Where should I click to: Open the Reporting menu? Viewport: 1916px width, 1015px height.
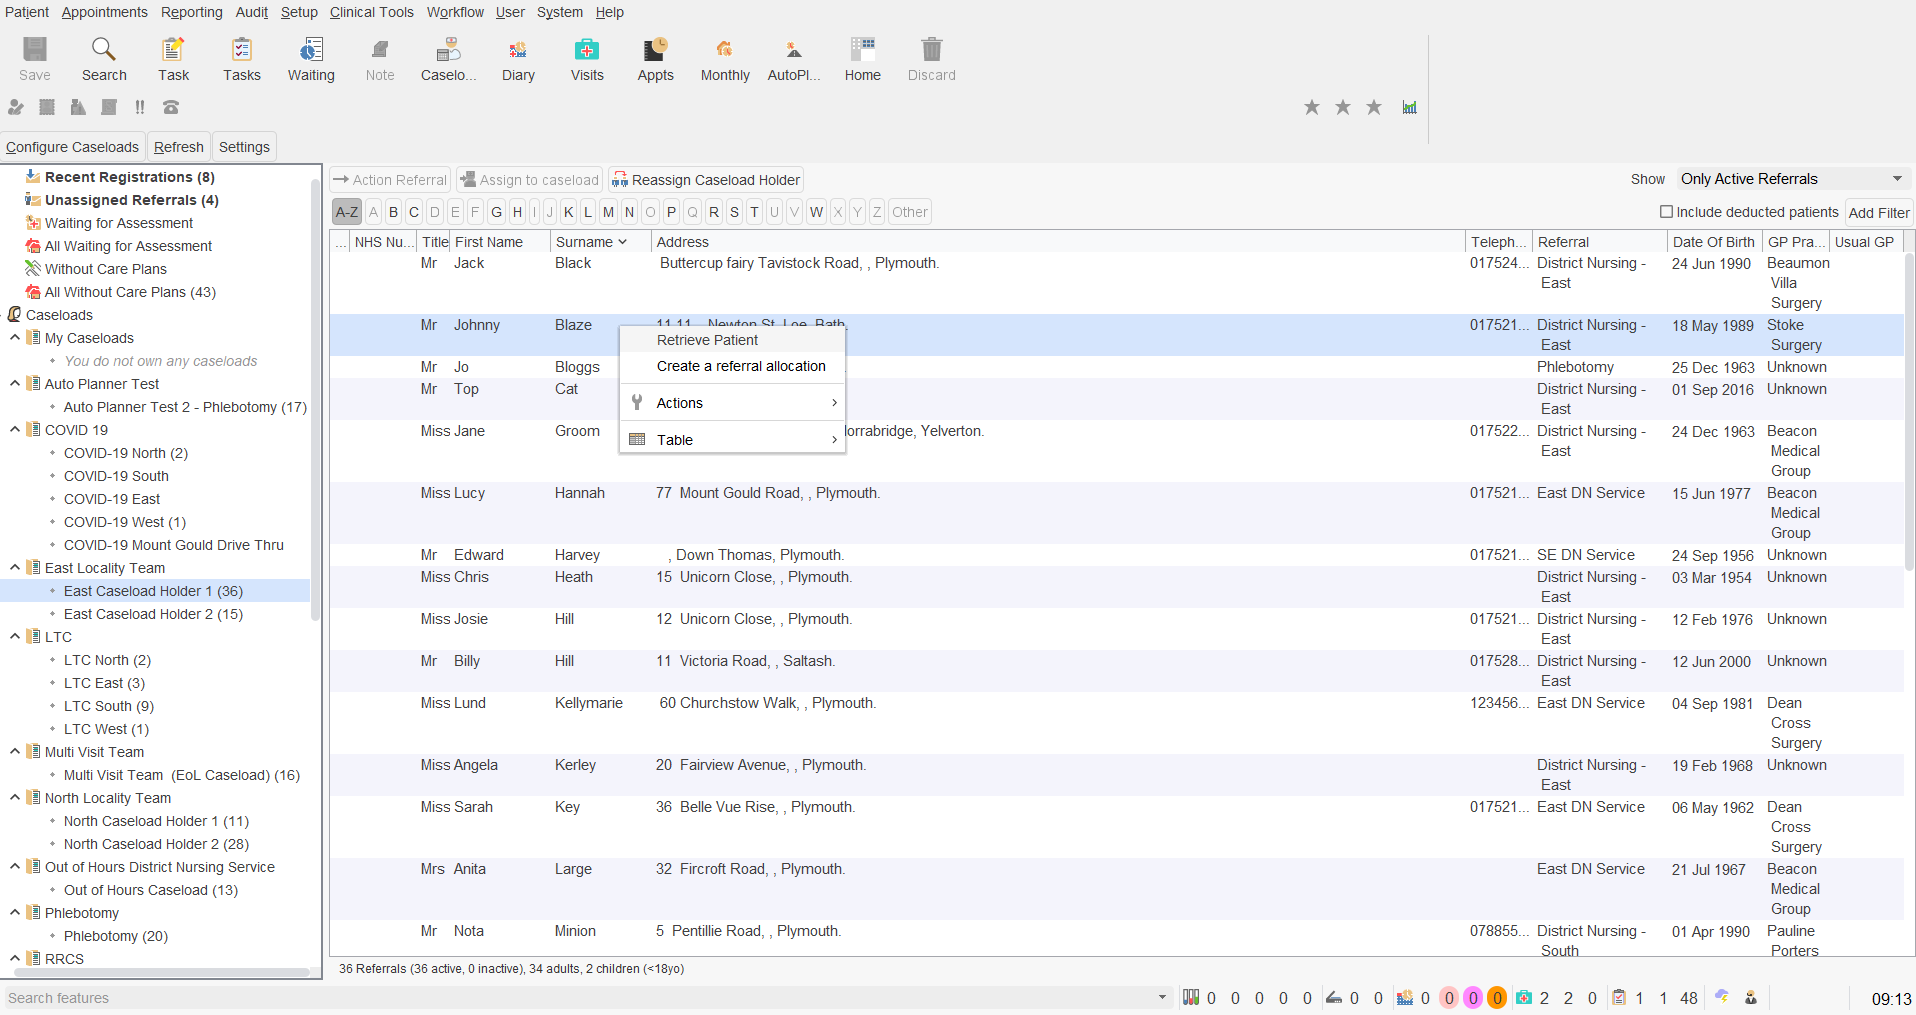pyautogui.click(x=192, y=12)
